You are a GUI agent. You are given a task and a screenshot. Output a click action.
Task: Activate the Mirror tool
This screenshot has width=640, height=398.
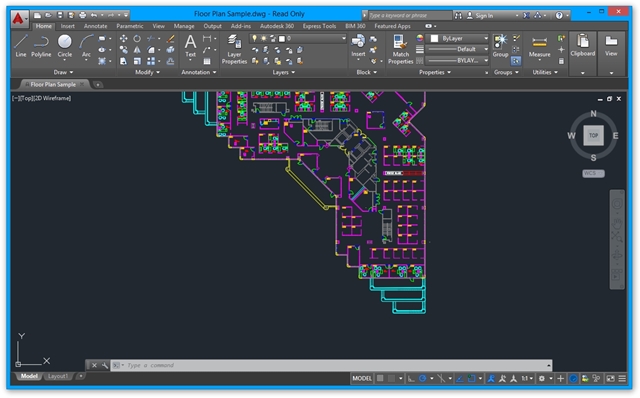(x=137, y=50)
